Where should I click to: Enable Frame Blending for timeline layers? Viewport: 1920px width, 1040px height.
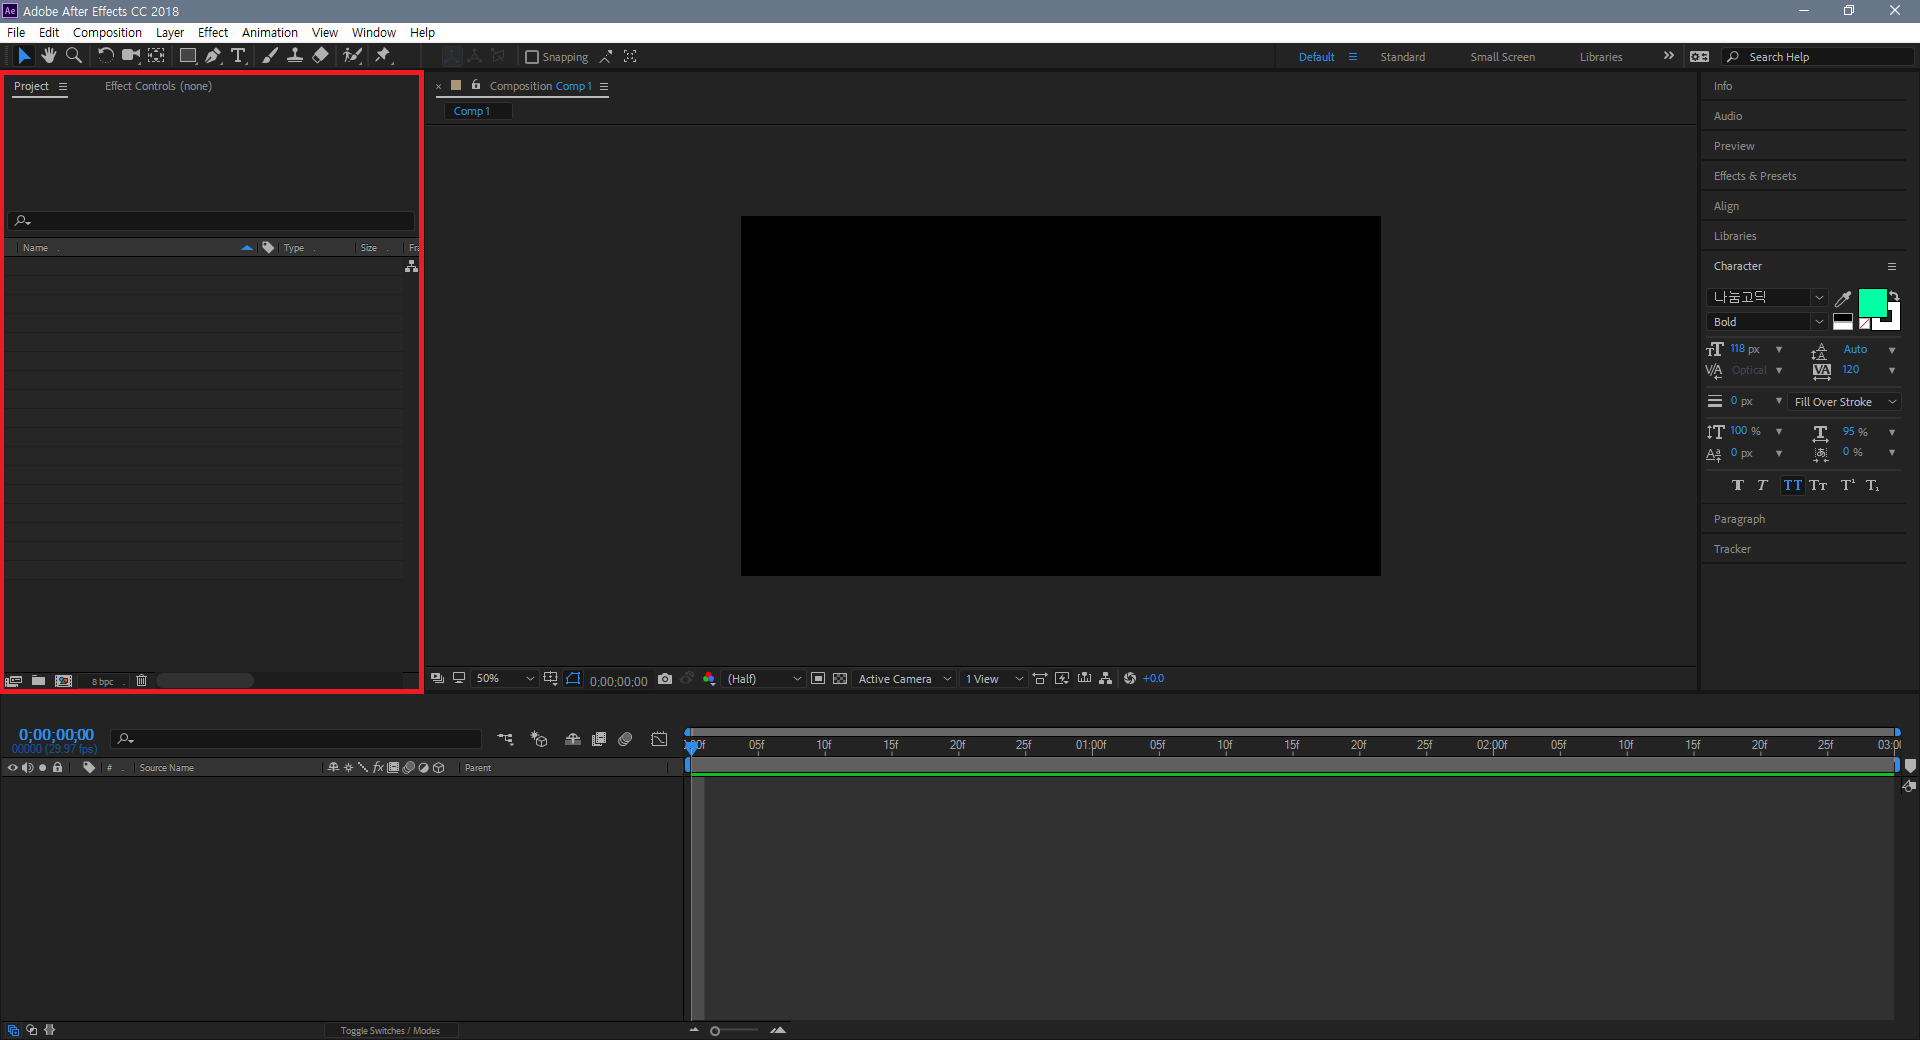[x=599, y=739]
